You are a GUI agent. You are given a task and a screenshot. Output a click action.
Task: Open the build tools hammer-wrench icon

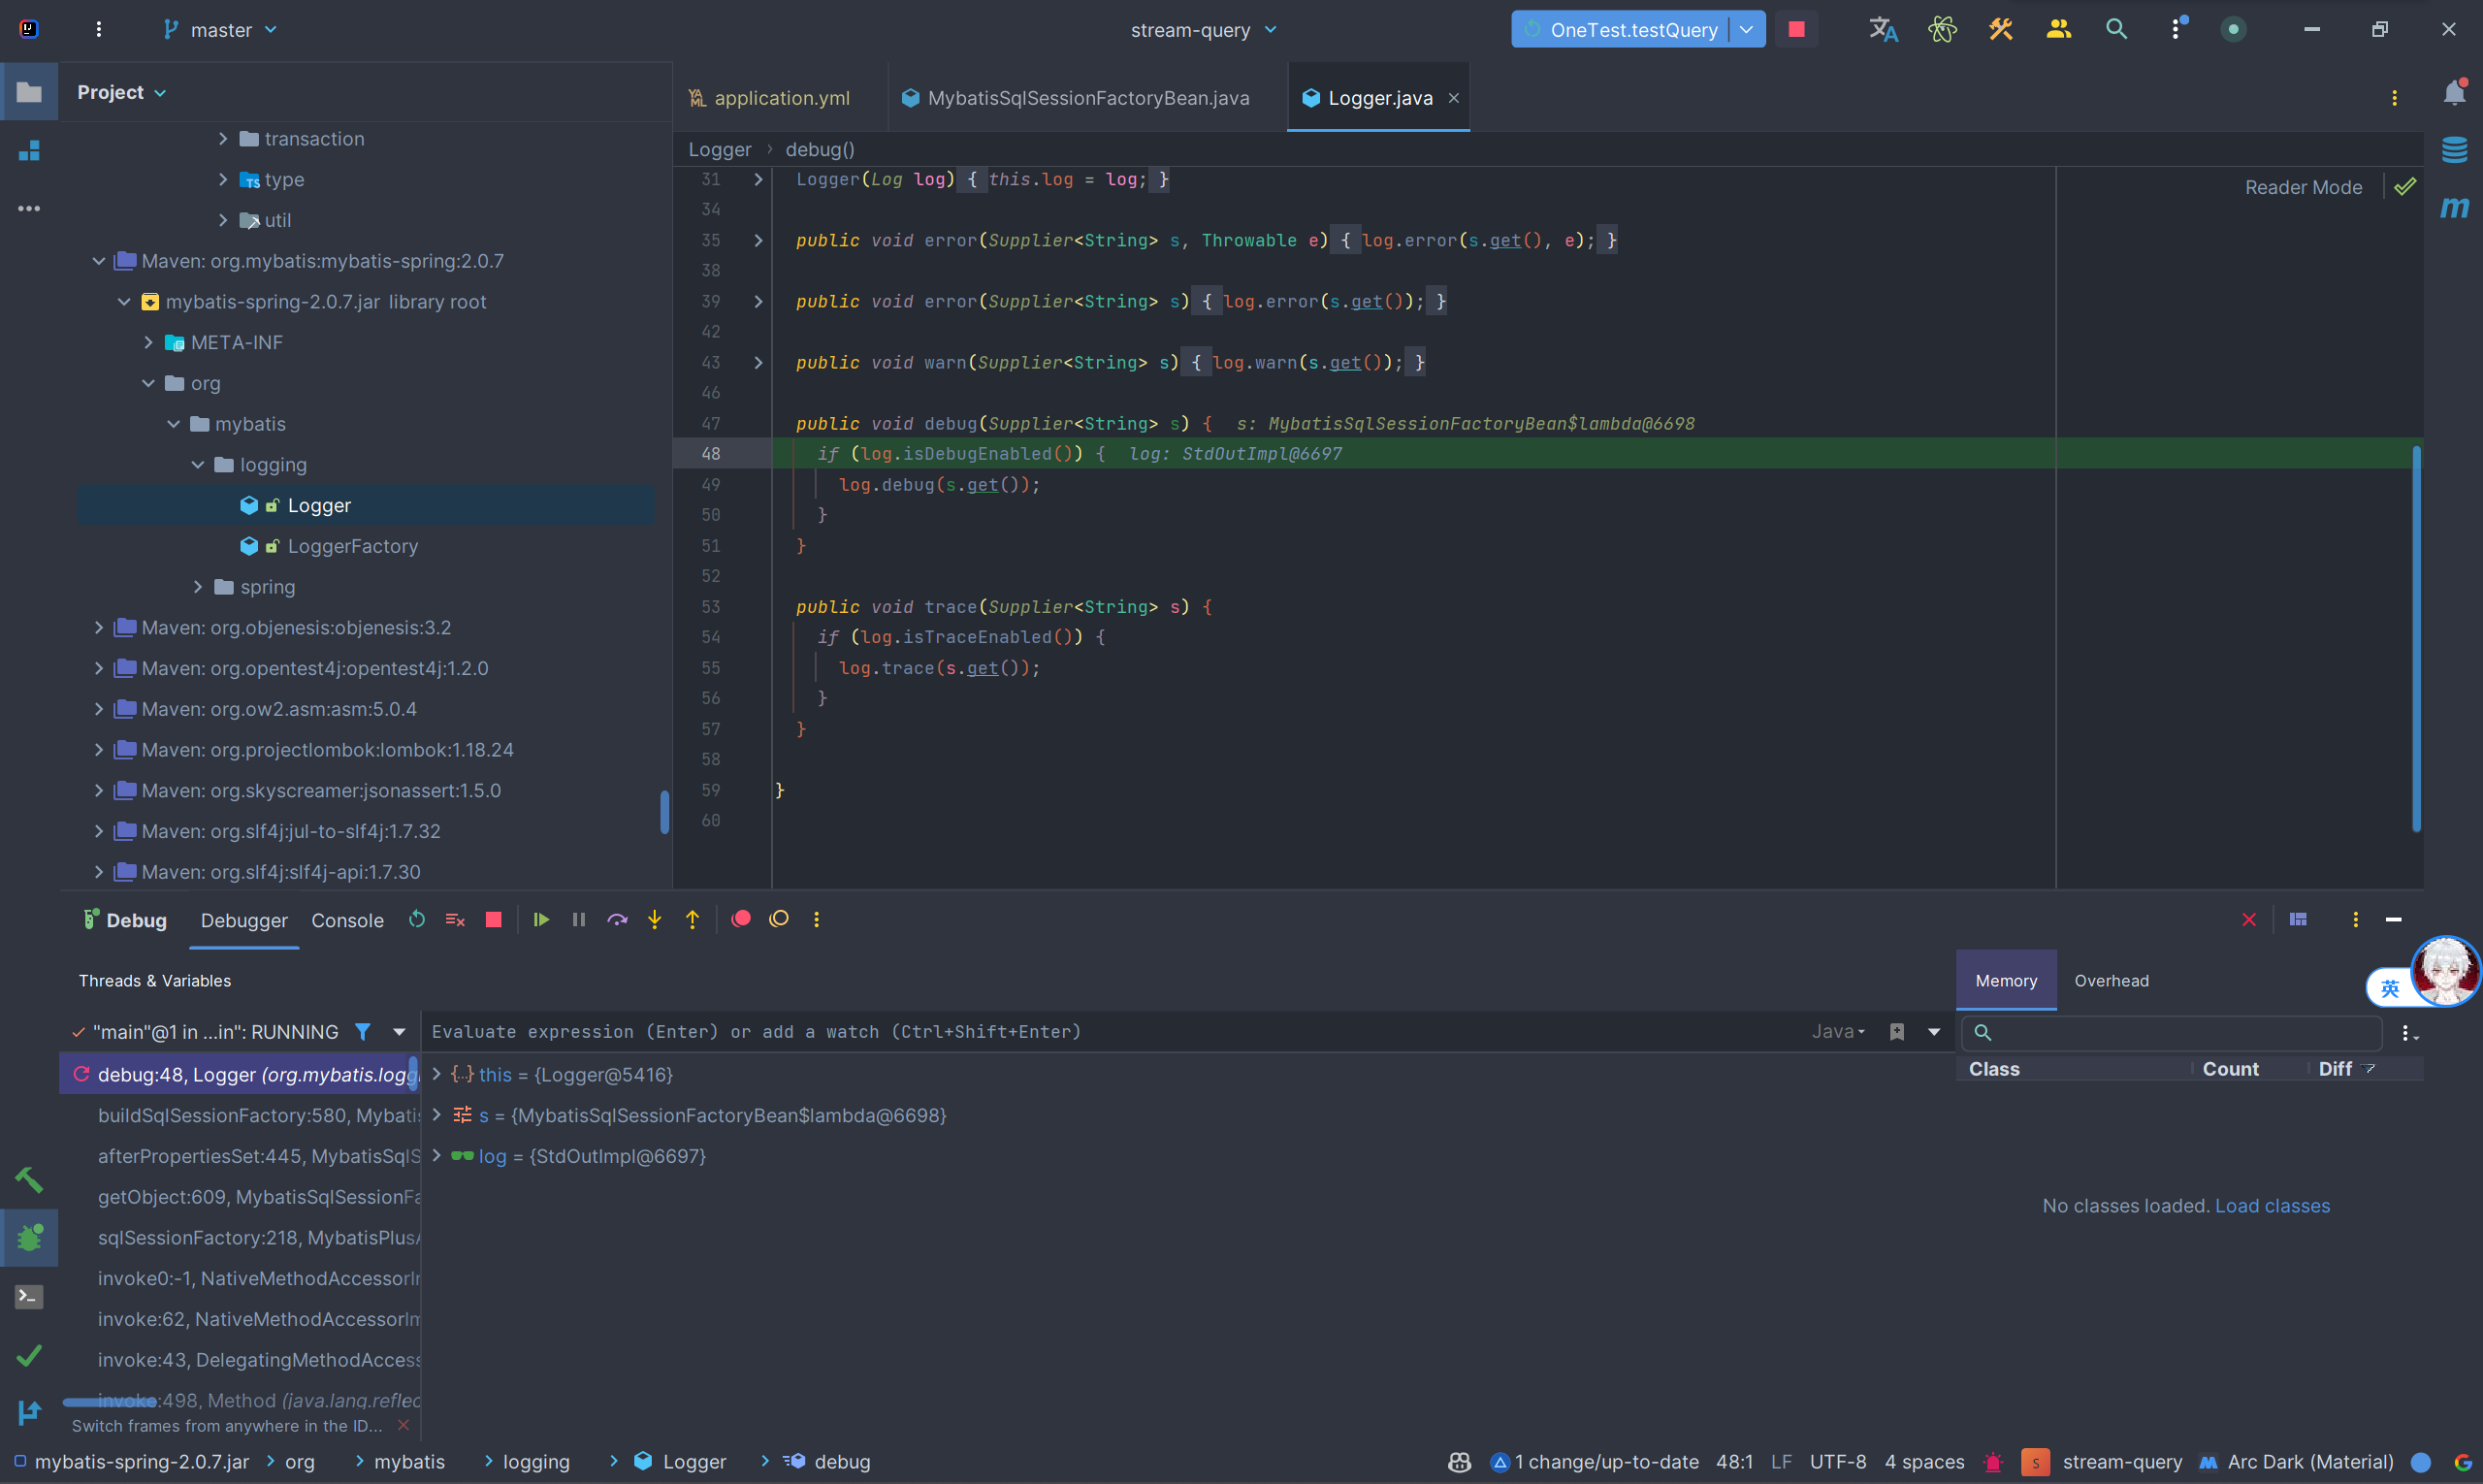(x=2000, y=29)
